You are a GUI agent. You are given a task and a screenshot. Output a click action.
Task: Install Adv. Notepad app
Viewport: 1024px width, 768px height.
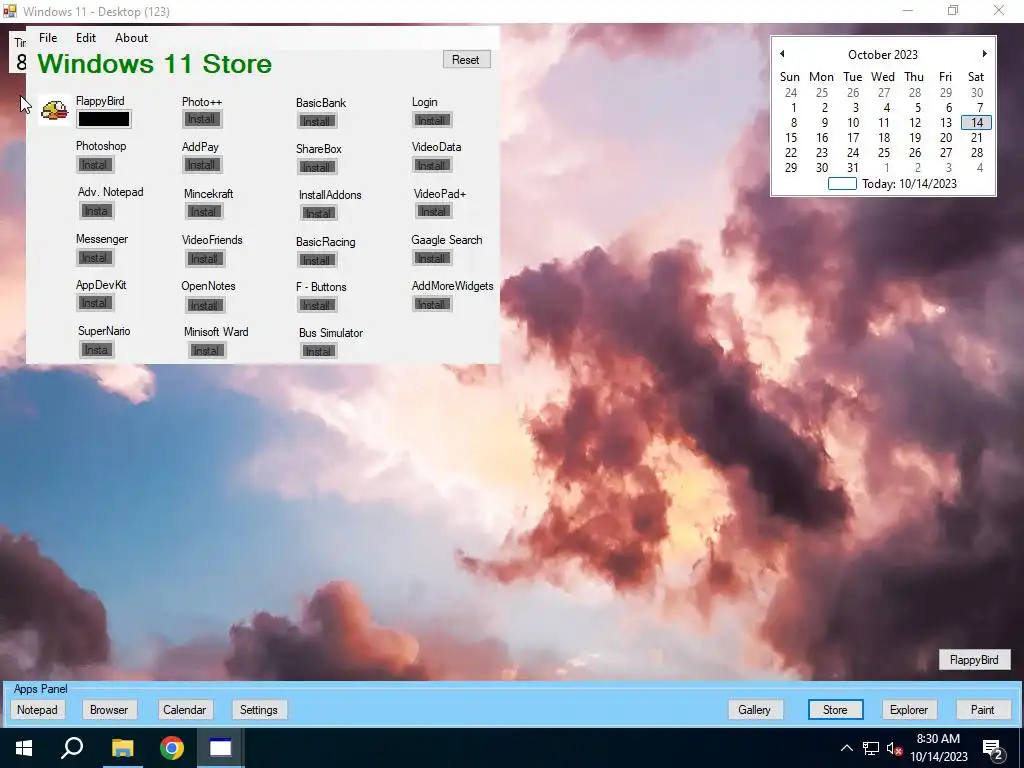click(x=97, y=211)
